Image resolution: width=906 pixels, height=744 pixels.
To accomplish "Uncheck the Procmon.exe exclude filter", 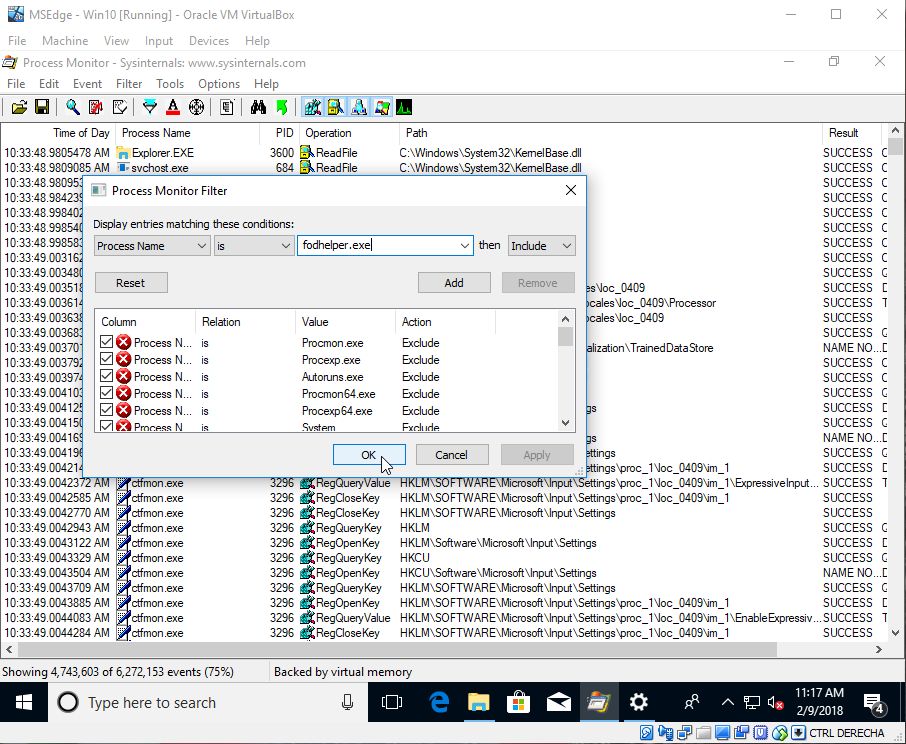I will 107,343.
